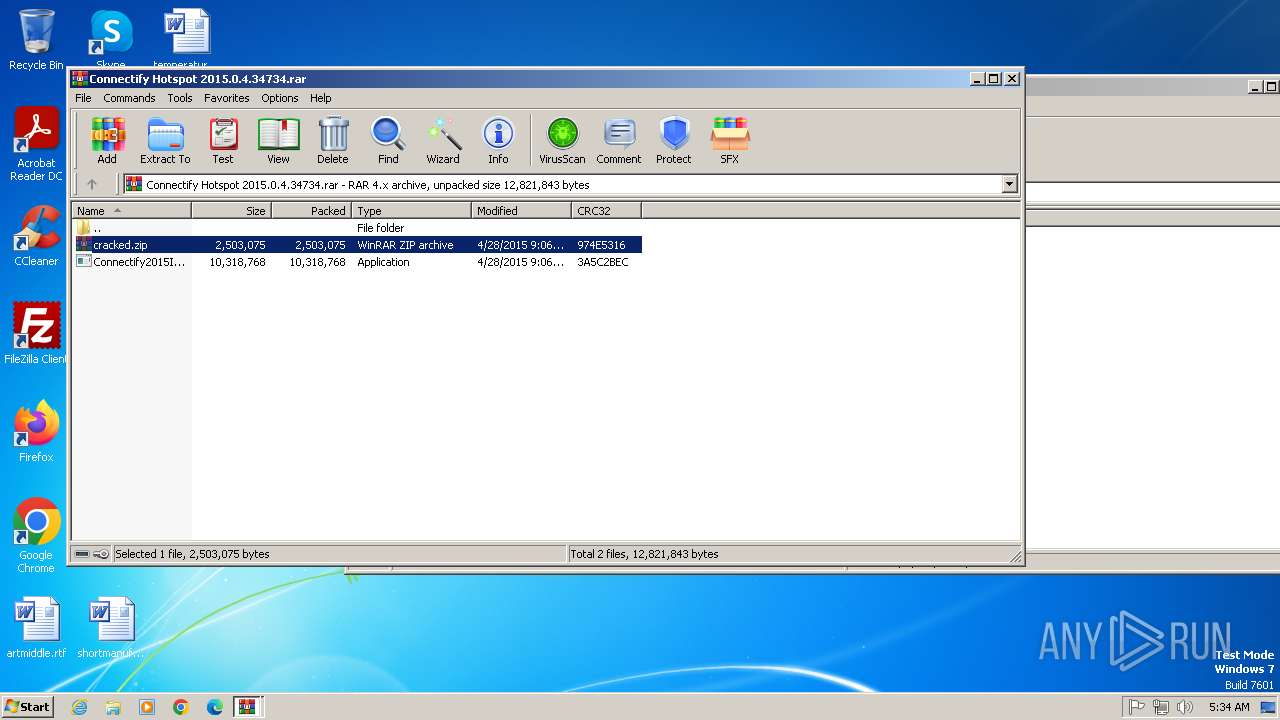Launch Internet Explorer from taskbar

tap(79, 707)
